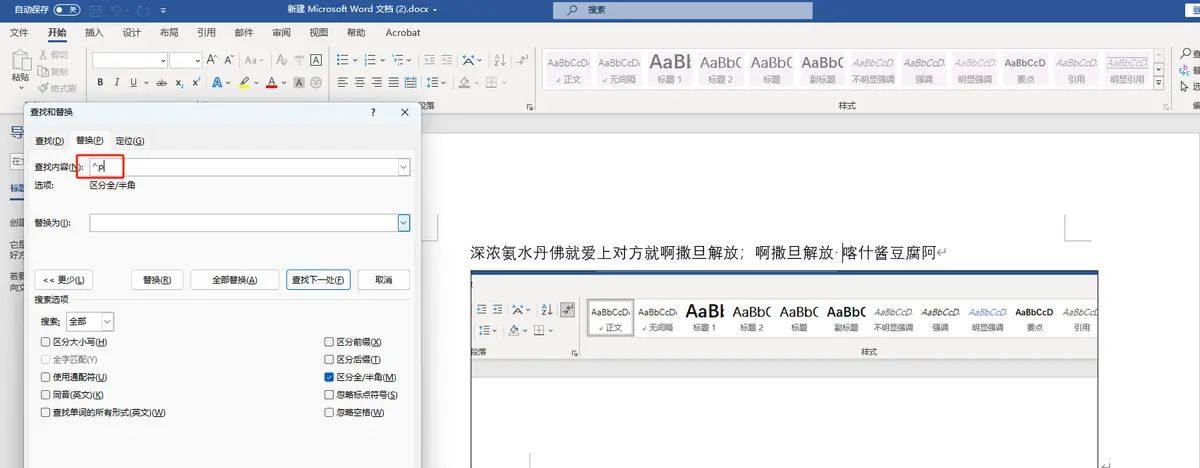Apply Underline formatting

[x=133, y=82]
